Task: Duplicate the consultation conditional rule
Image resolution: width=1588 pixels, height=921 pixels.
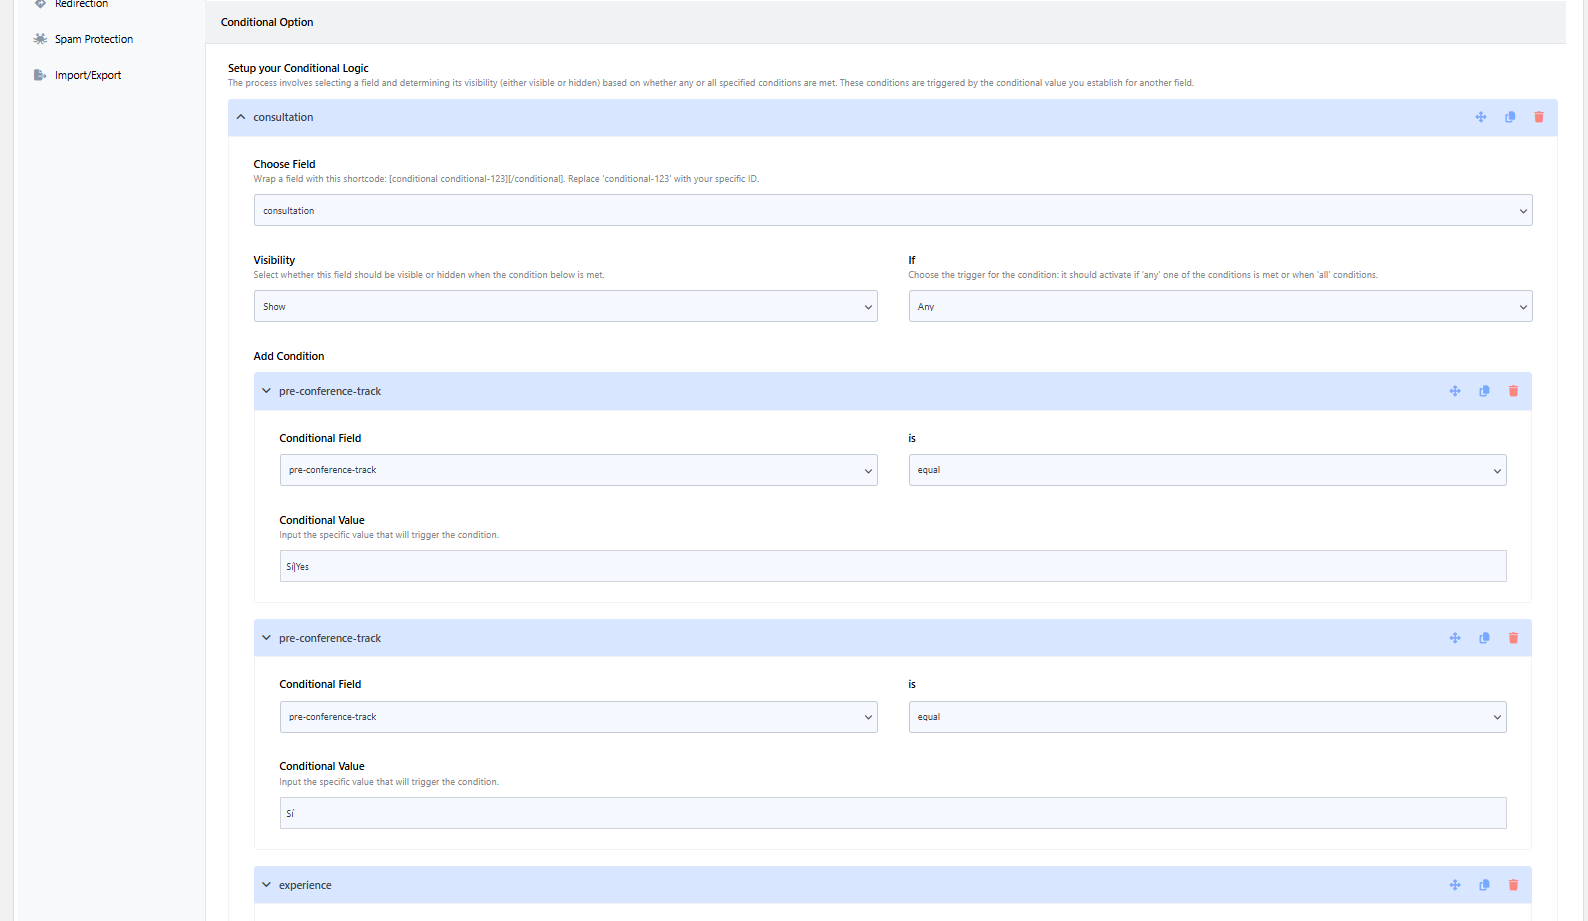Action: click(1509, 117)
